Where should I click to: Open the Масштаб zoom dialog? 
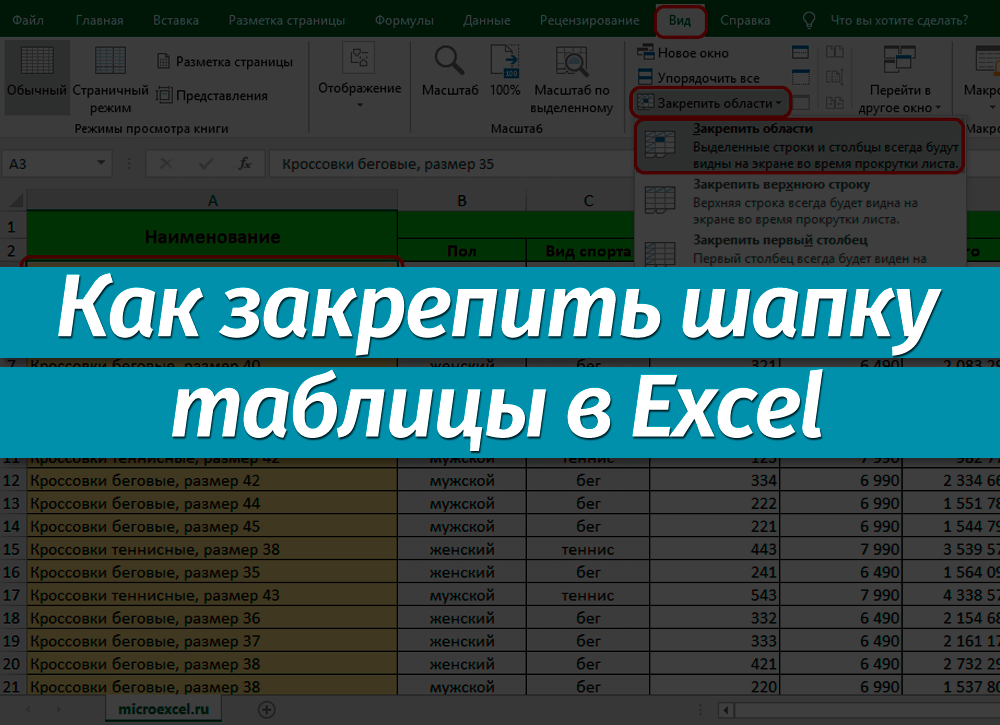(x=450, y=71)
